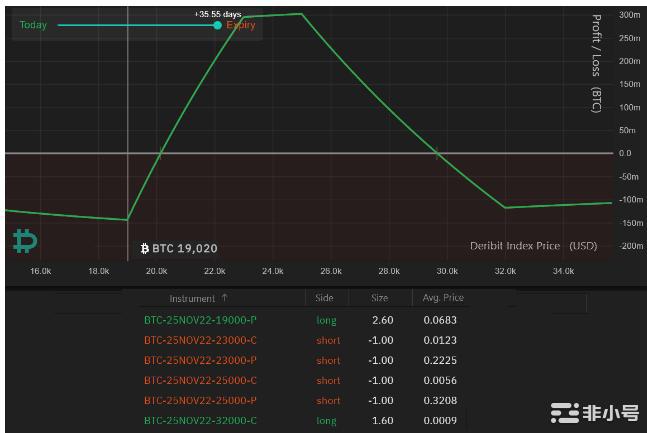Image resolution: width=647 pixels, height=433 pixels.
Task: Sort by Instrument column header
Action: coord(192,298)
